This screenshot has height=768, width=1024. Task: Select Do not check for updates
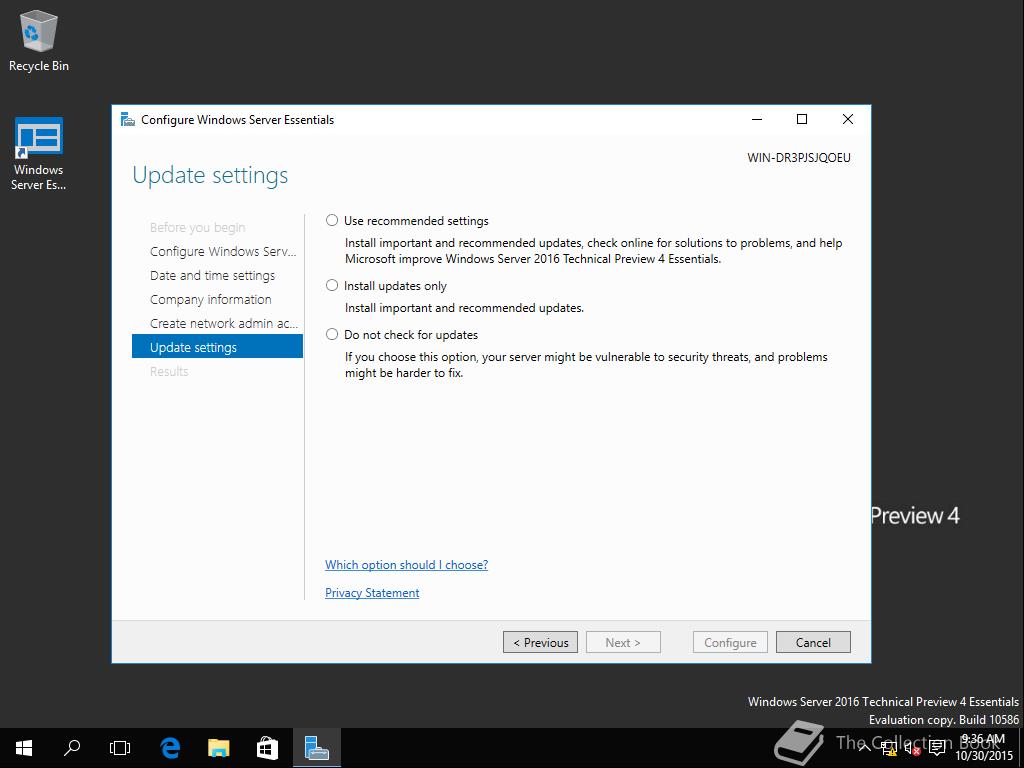coord(402,334)
